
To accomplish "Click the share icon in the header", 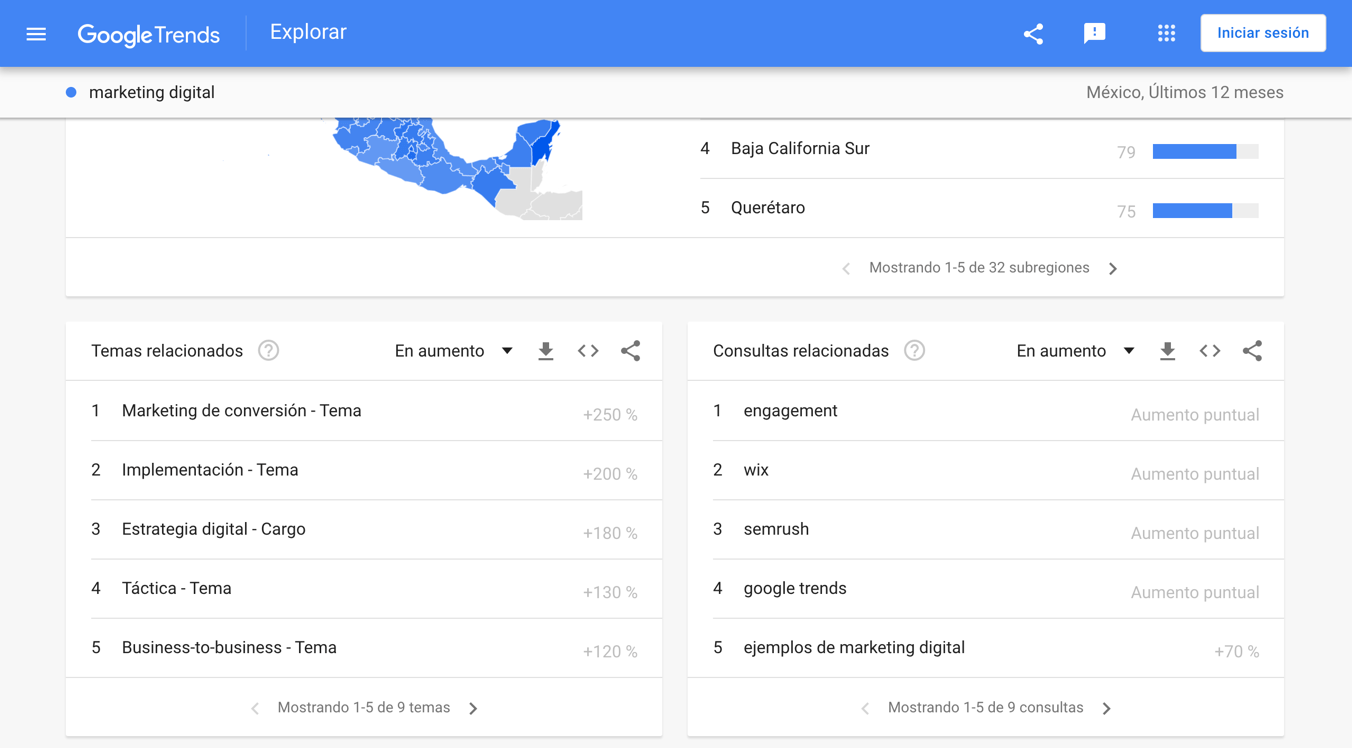I will coord(1033,33).
